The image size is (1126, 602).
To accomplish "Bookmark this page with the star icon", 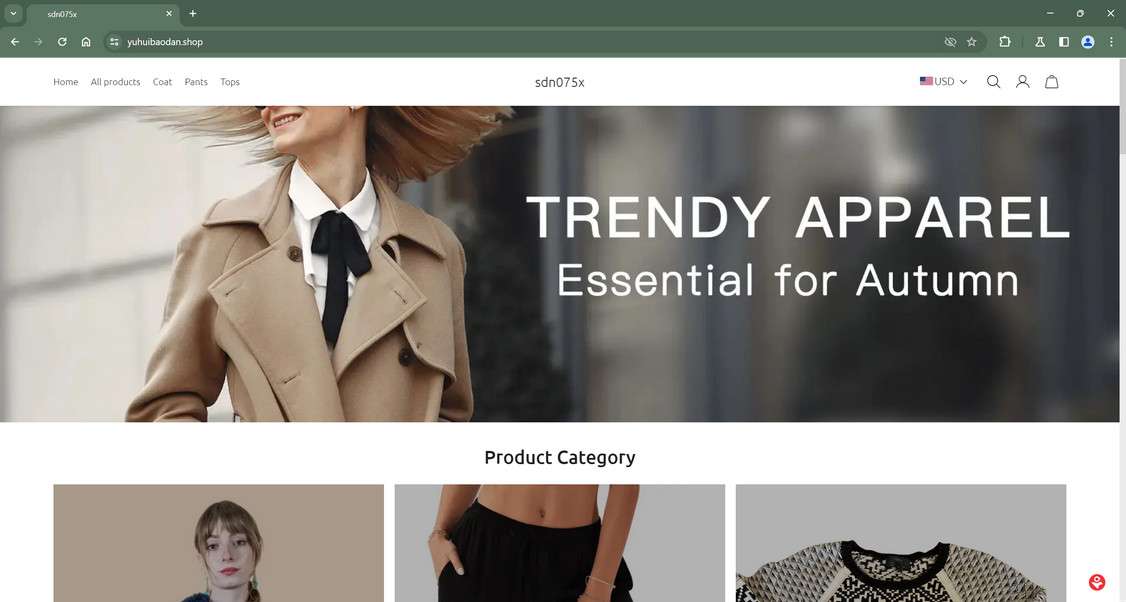I will (x=972, y=42).
